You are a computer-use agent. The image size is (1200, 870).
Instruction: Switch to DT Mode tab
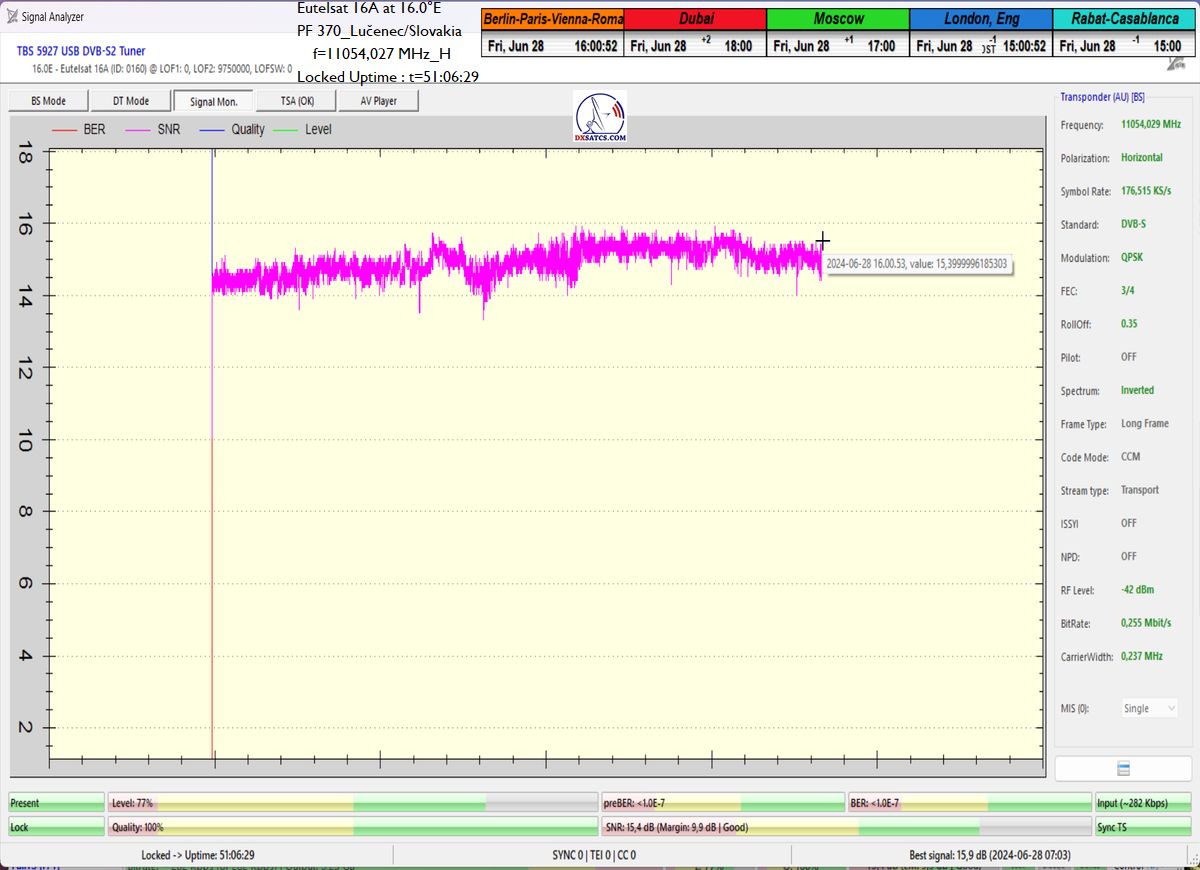click(130, 101)
